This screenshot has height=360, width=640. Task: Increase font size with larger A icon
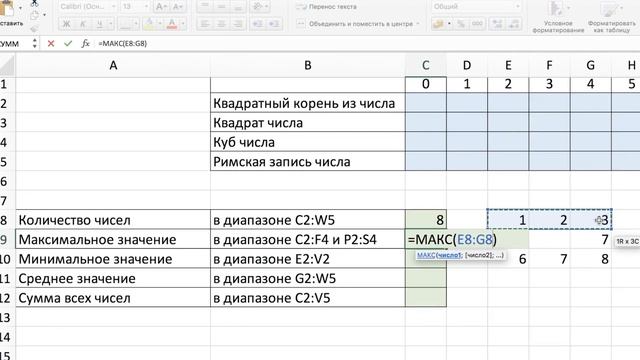pos(161,7)
